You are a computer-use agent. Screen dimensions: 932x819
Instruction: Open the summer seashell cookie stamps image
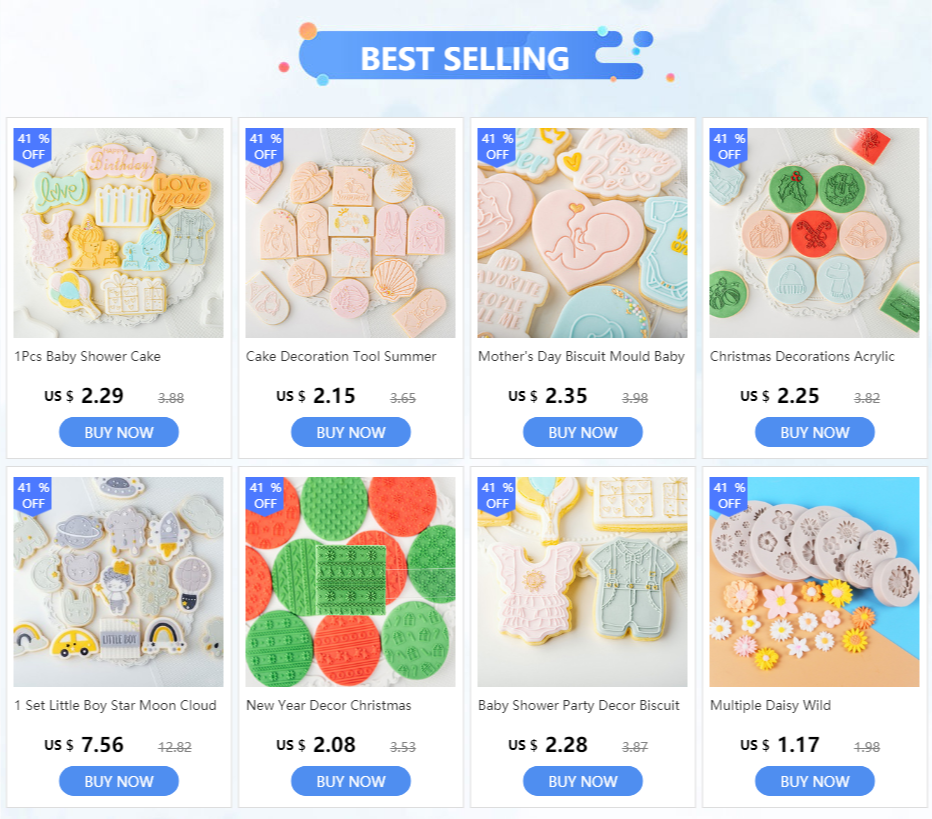(x=350, y=233)
